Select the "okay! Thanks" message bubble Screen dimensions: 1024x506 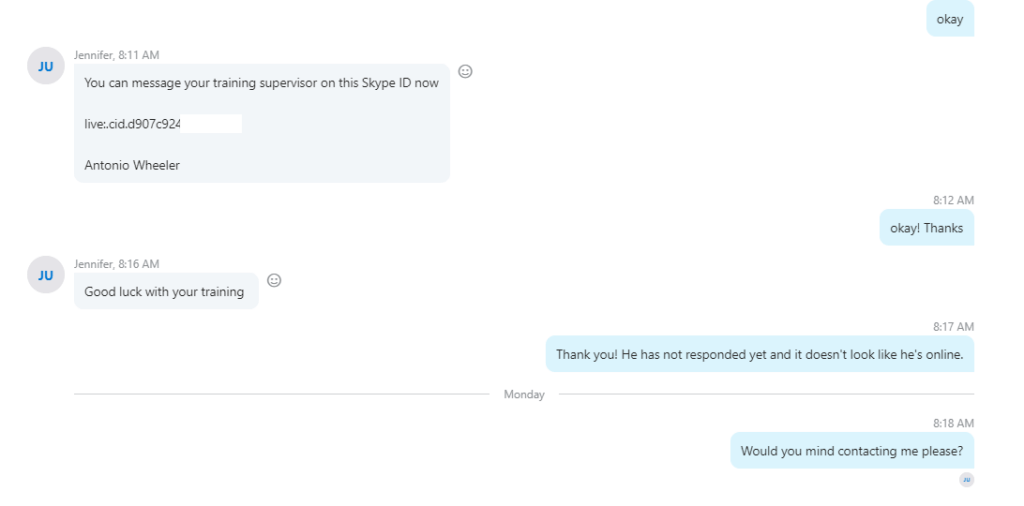[x=926, y=228]
